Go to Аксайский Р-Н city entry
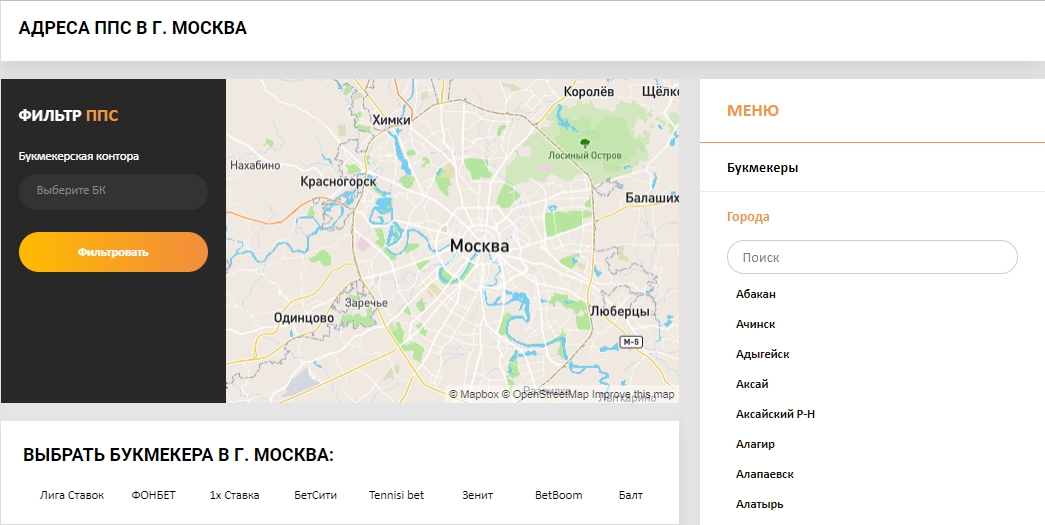Viewport: 1045px width, 525px height. tap(776, 414)
